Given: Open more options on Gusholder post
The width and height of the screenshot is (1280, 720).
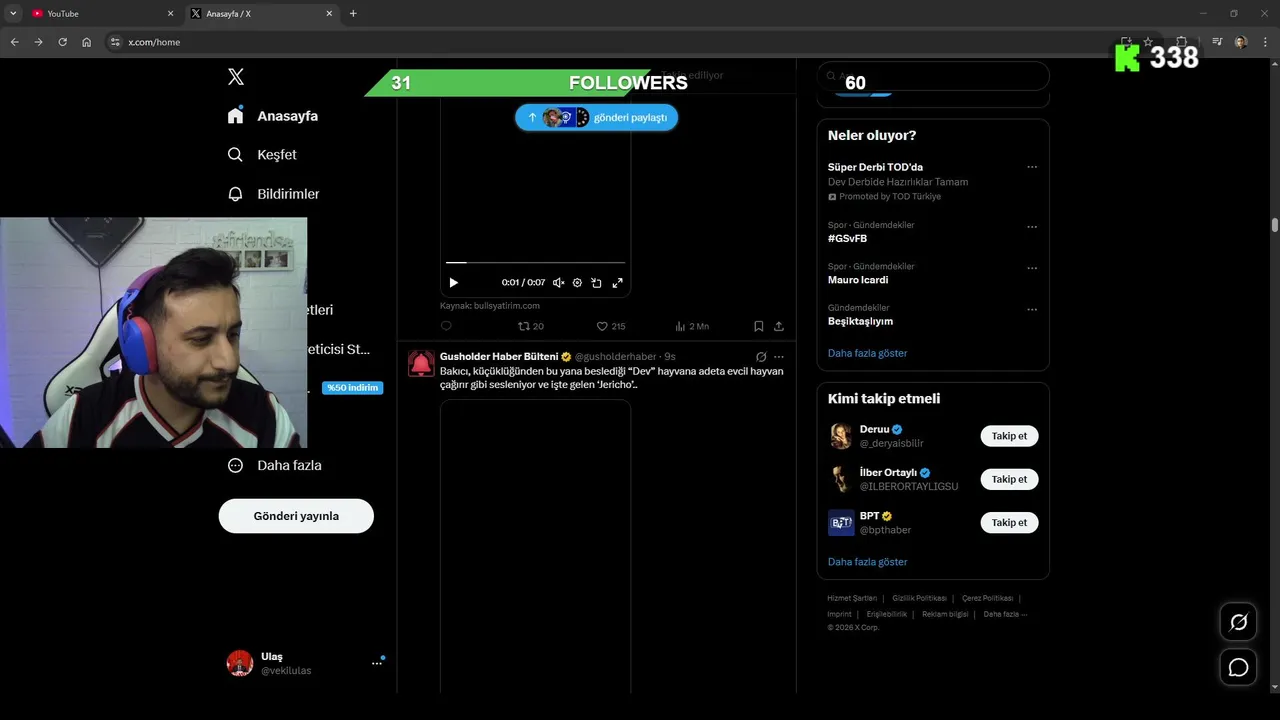Looking at the screenshot, I should (x=779, y=357).
